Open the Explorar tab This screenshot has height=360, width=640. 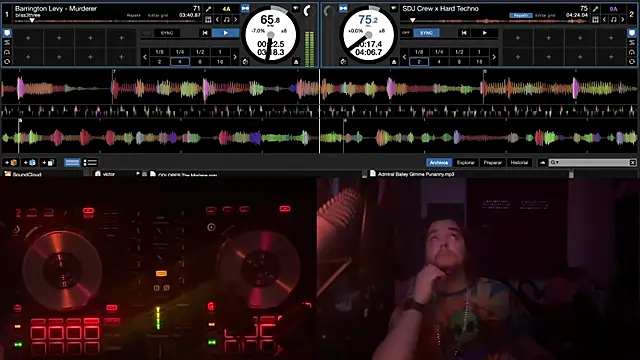(x=466, y=162)
